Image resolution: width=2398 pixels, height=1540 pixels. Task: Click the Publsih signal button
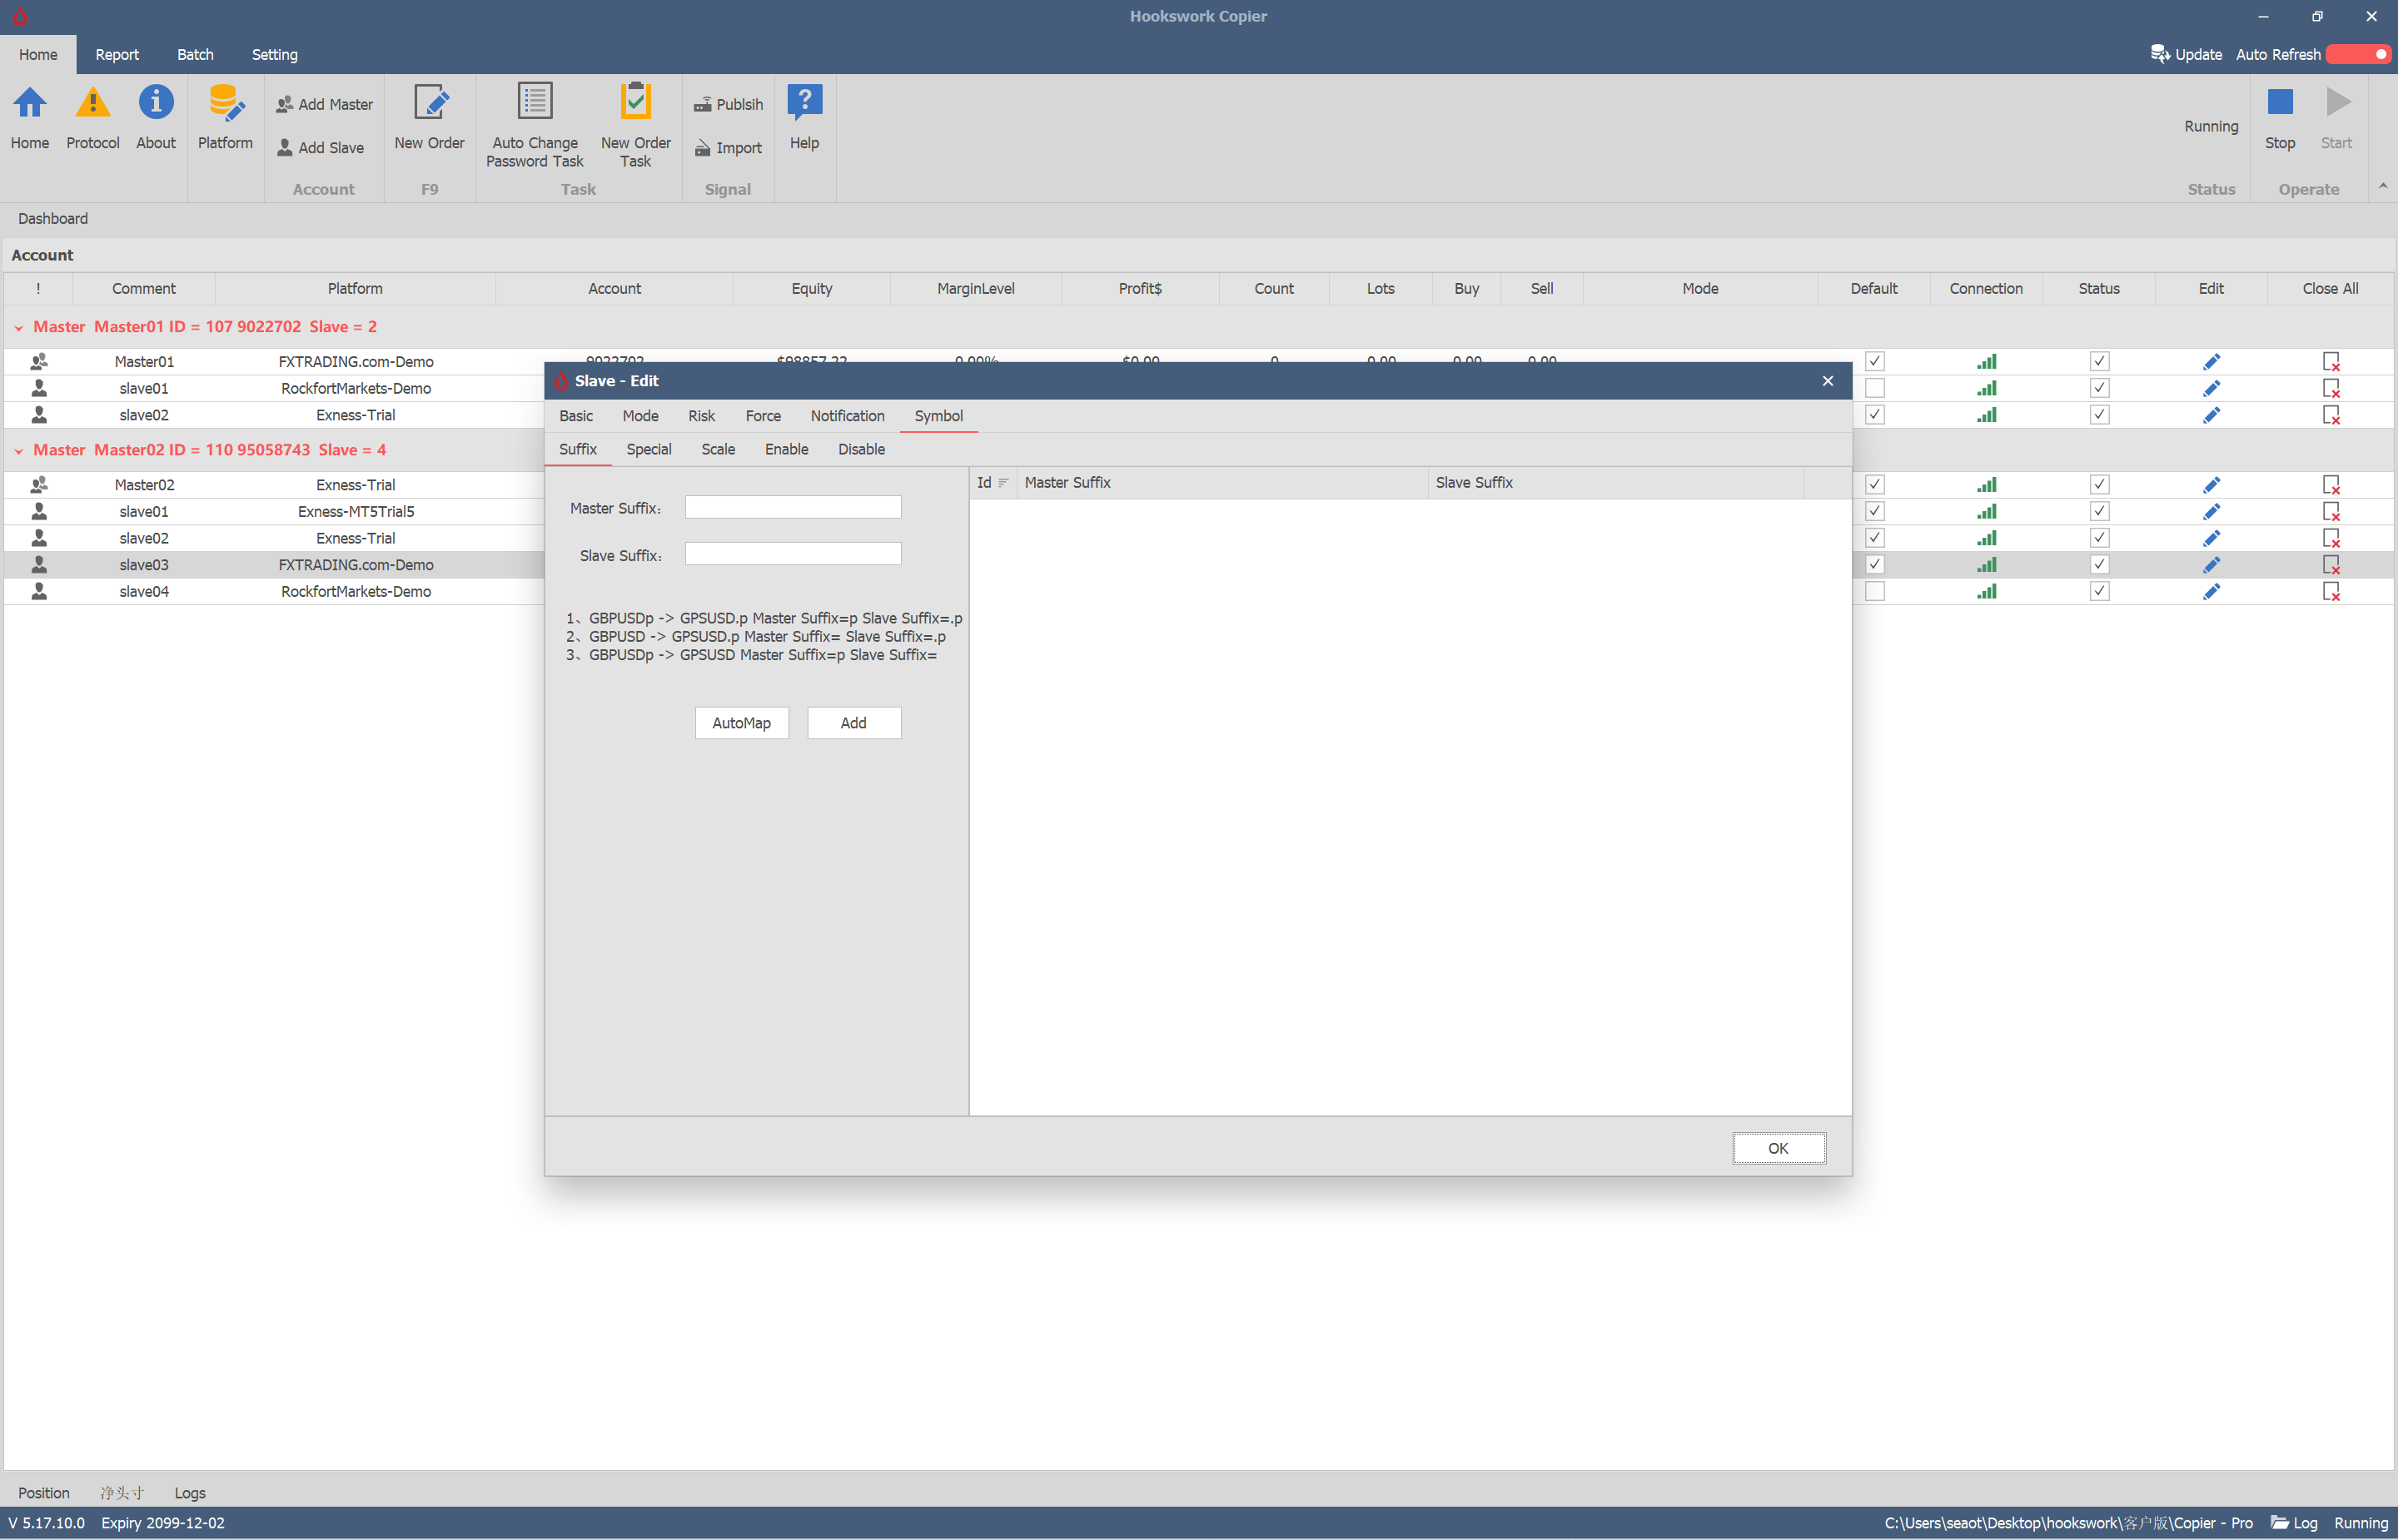pyautogui.click(x=728, y=104)
